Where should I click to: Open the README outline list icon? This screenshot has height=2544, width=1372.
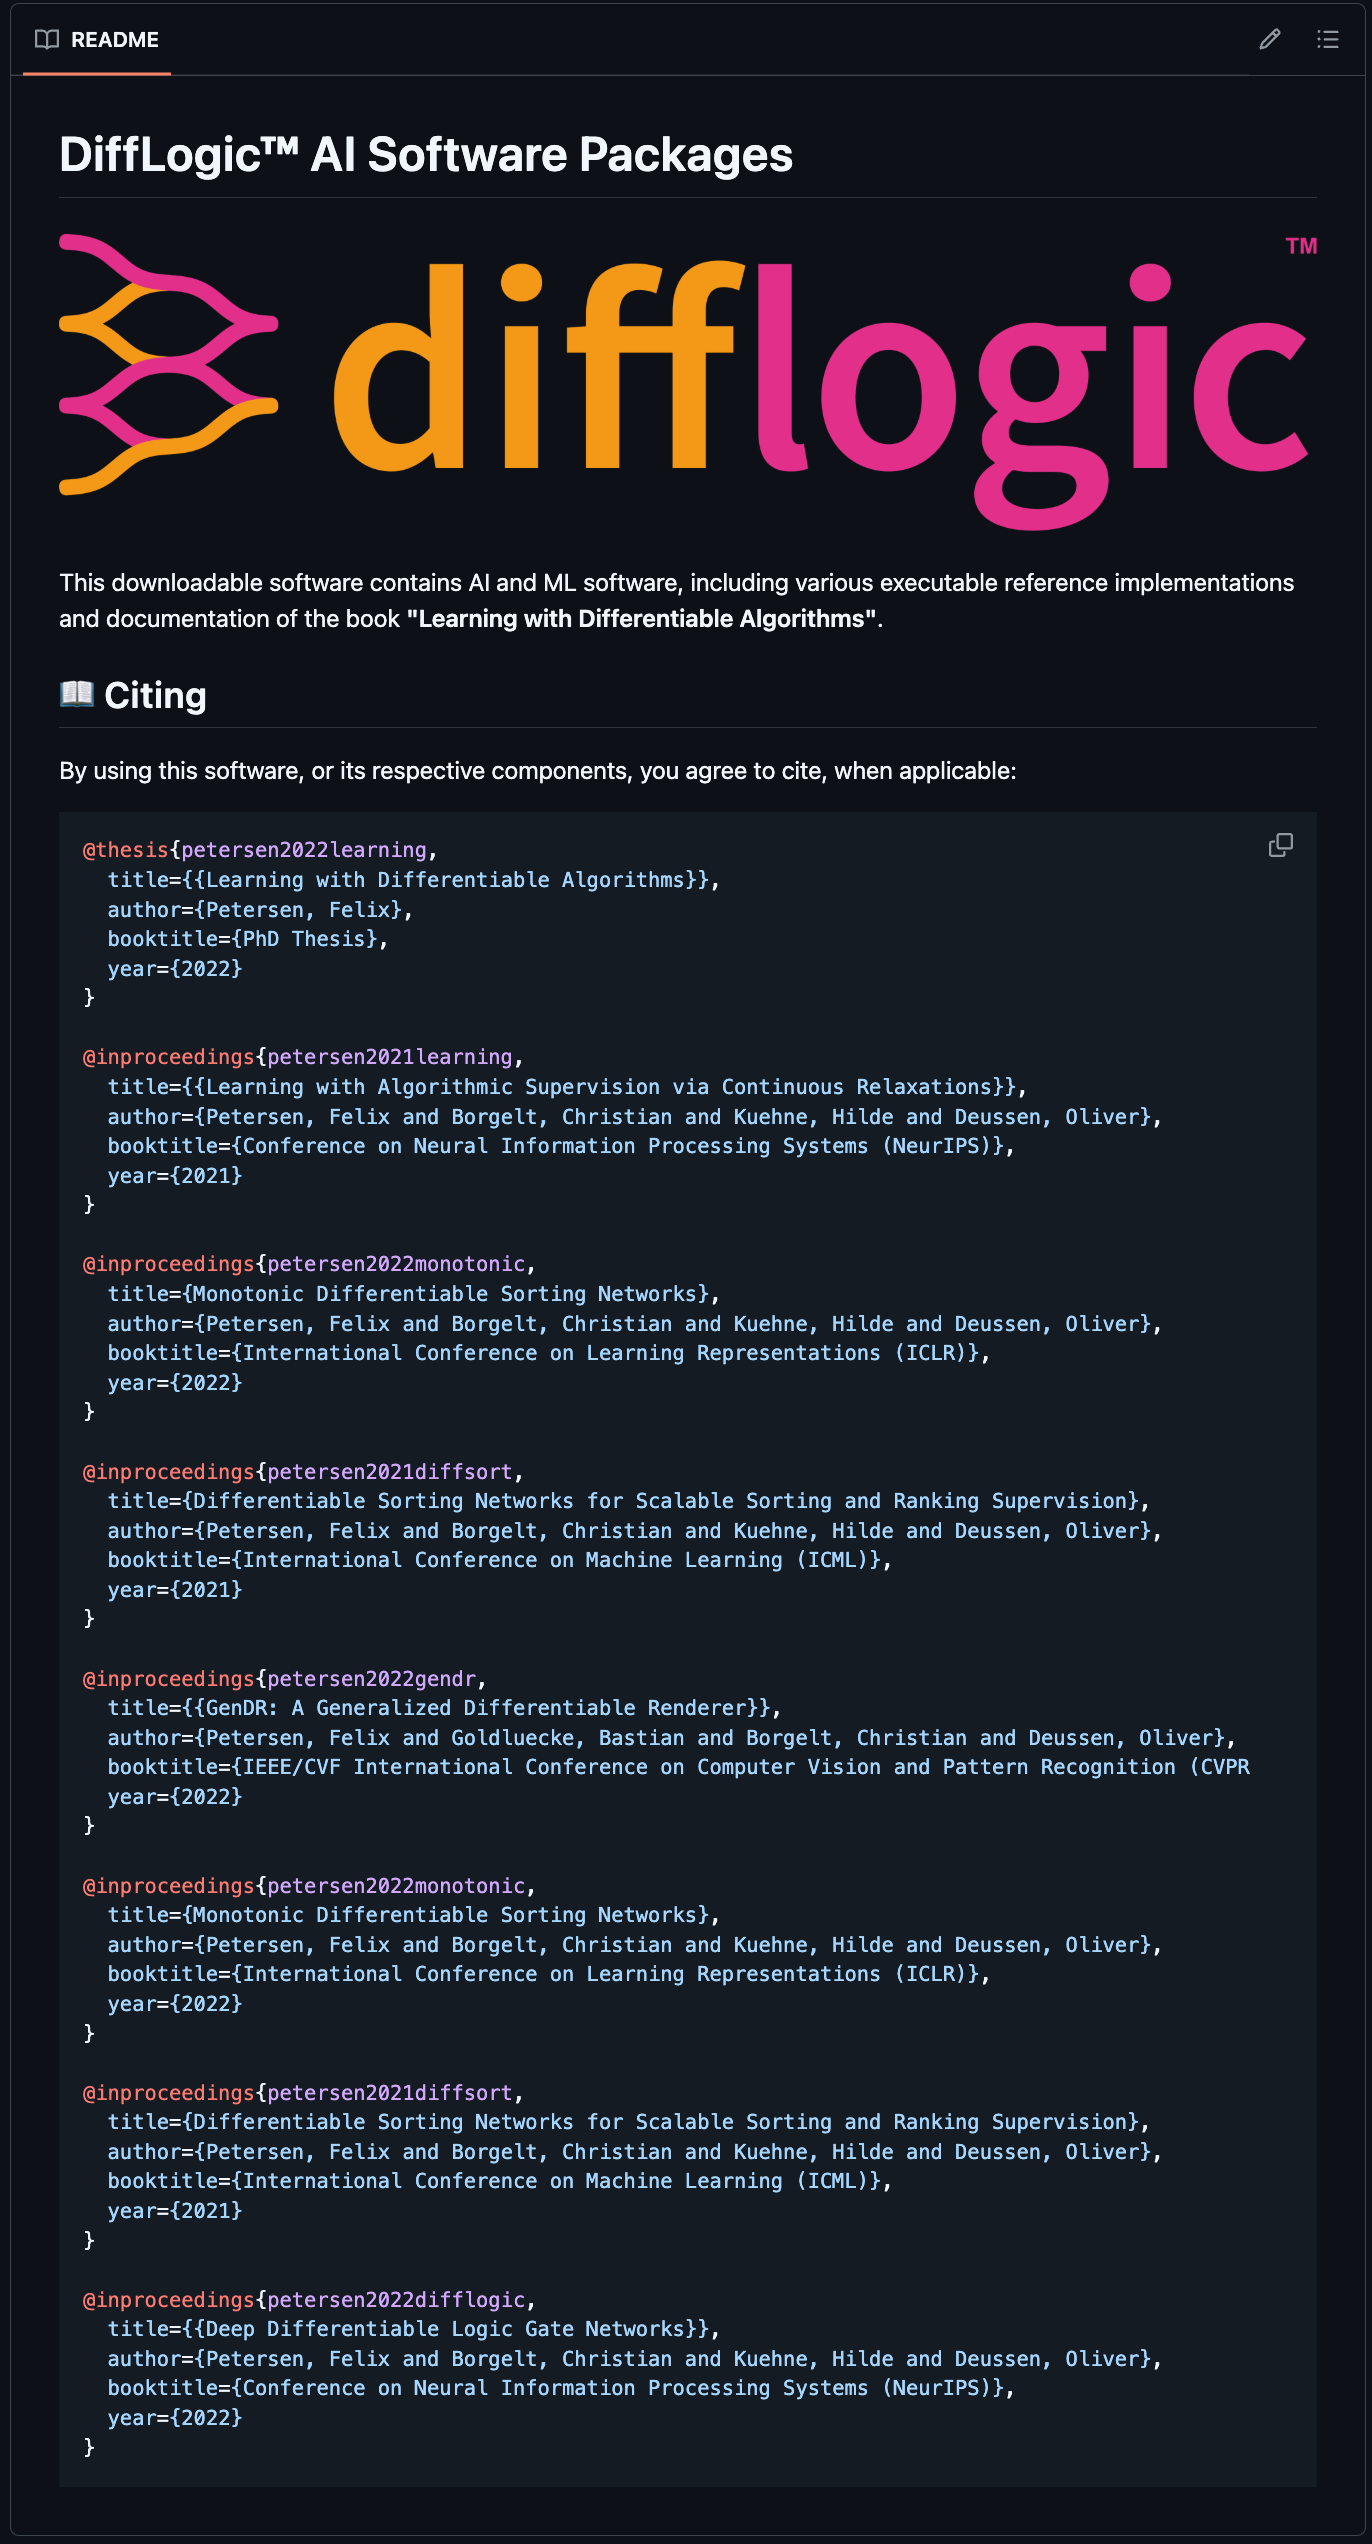(1327, 40)
